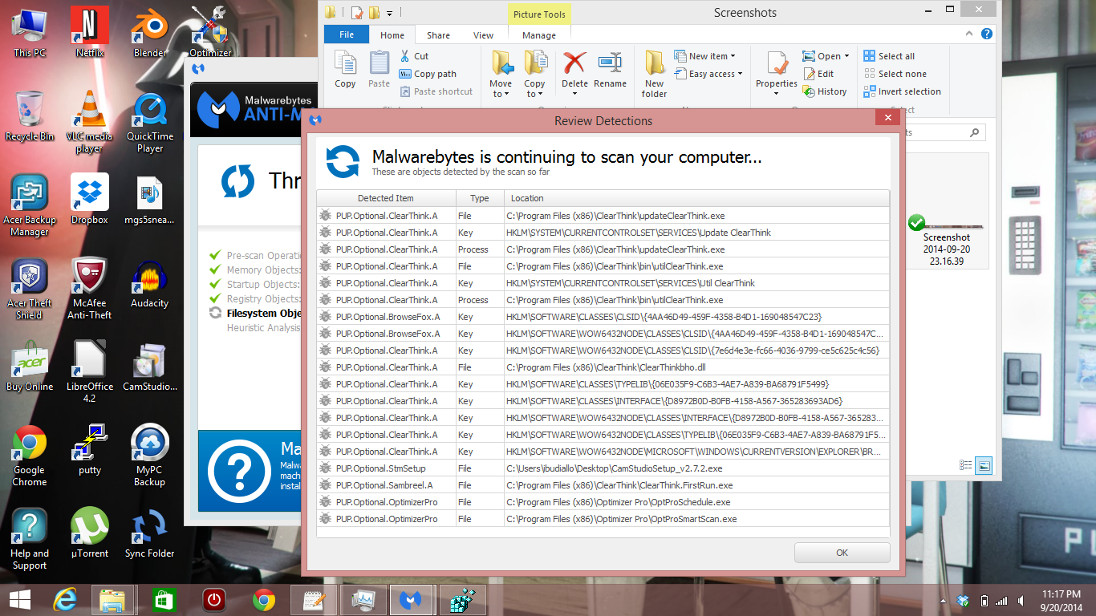
Task: Open the Windows Store taskbar icon
Action: pyautogui.click(x=164, y=600)
